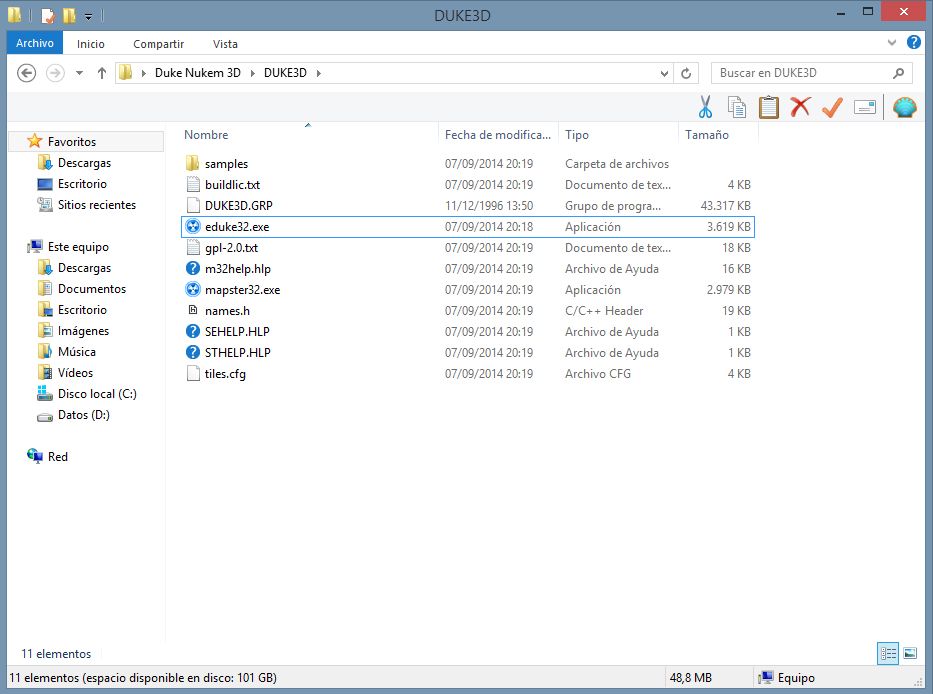The width and height of the screenshot is (933, 694).
Task: Expand the address bar history dropdown
Action: (664, 73)
